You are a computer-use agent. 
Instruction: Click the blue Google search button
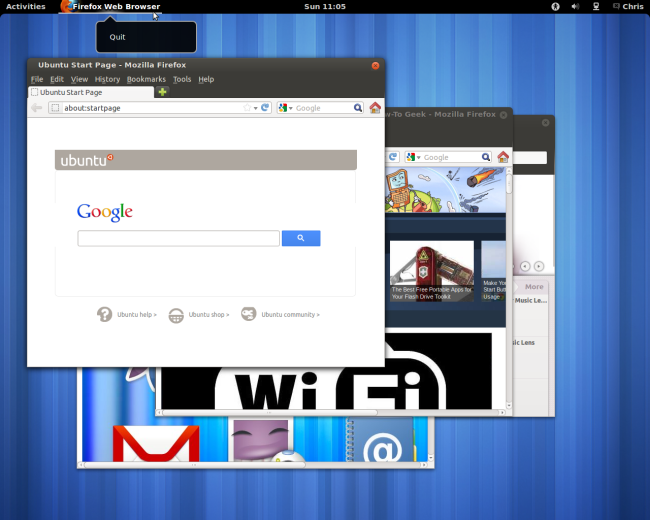coord(301,238)
